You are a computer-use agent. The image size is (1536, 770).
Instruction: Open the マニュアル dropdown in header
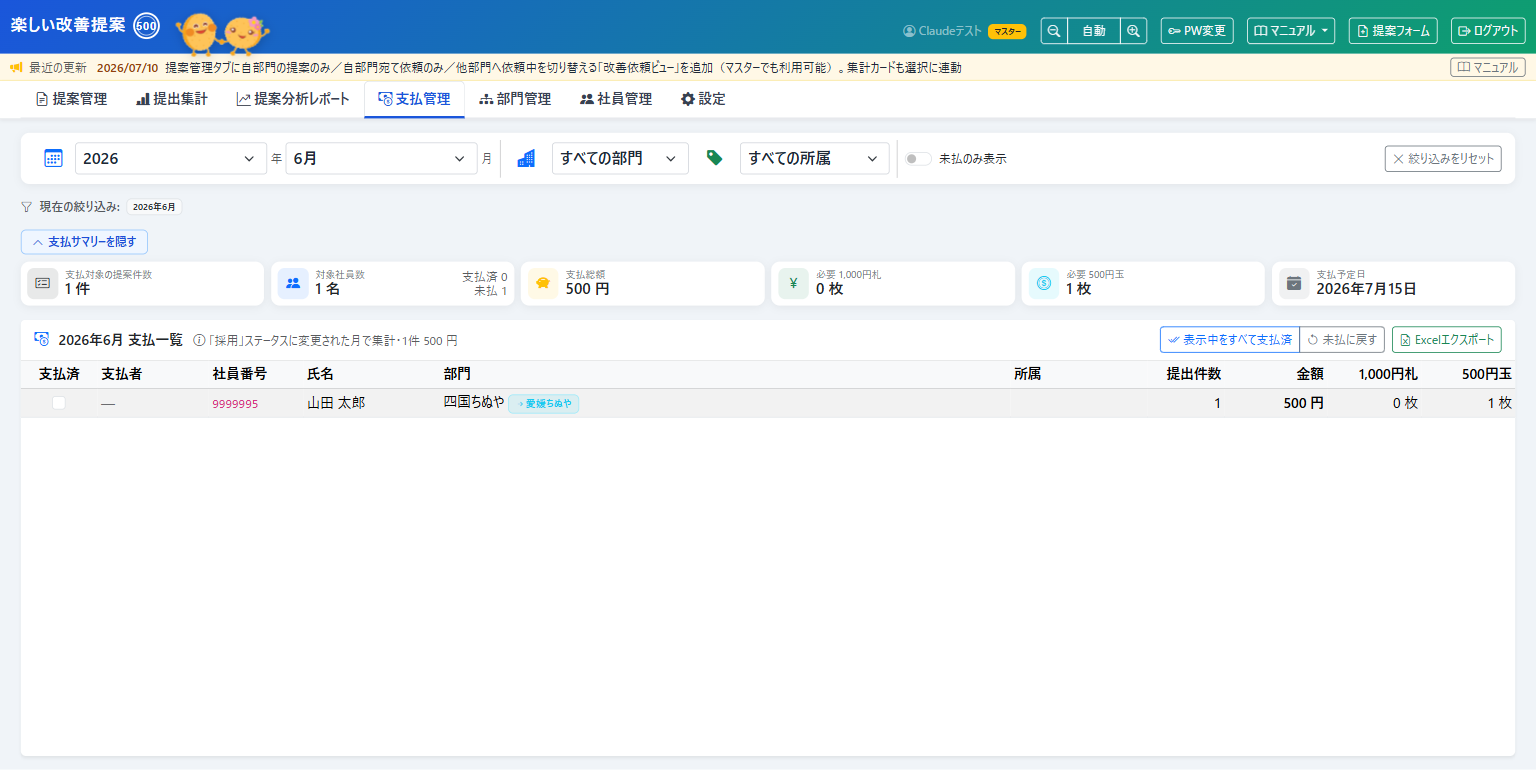pyautogui.click(x=1291, y=31)
